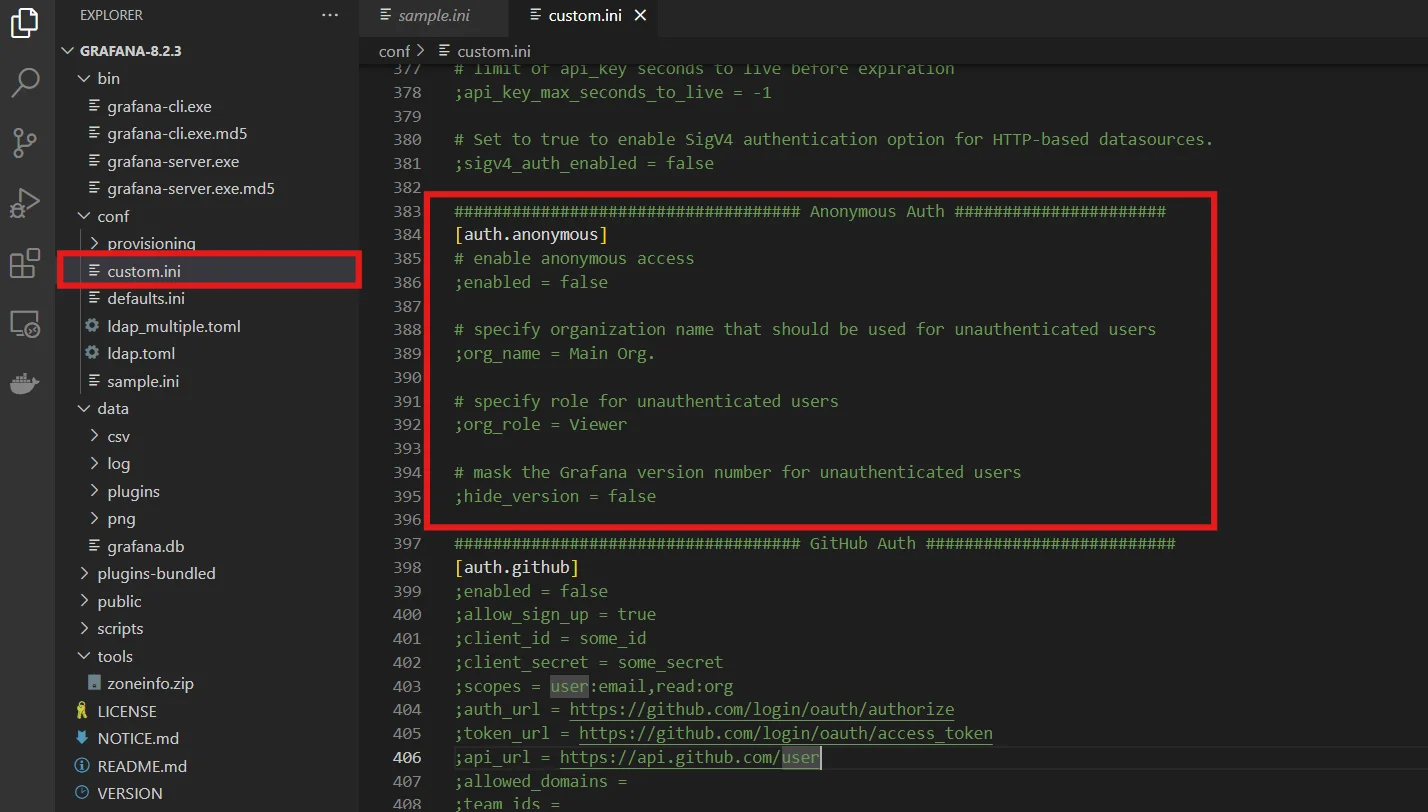The image size is (1428, 812).
Task: Open the Docker view icon
Action: point(25,385)
